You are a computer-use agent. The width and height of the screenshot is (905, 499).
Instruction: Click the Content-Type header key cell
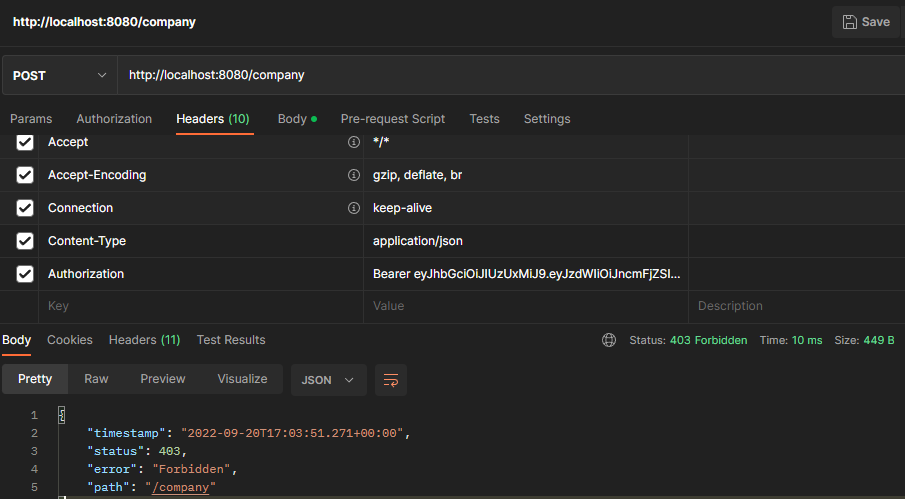pos(201,241)
